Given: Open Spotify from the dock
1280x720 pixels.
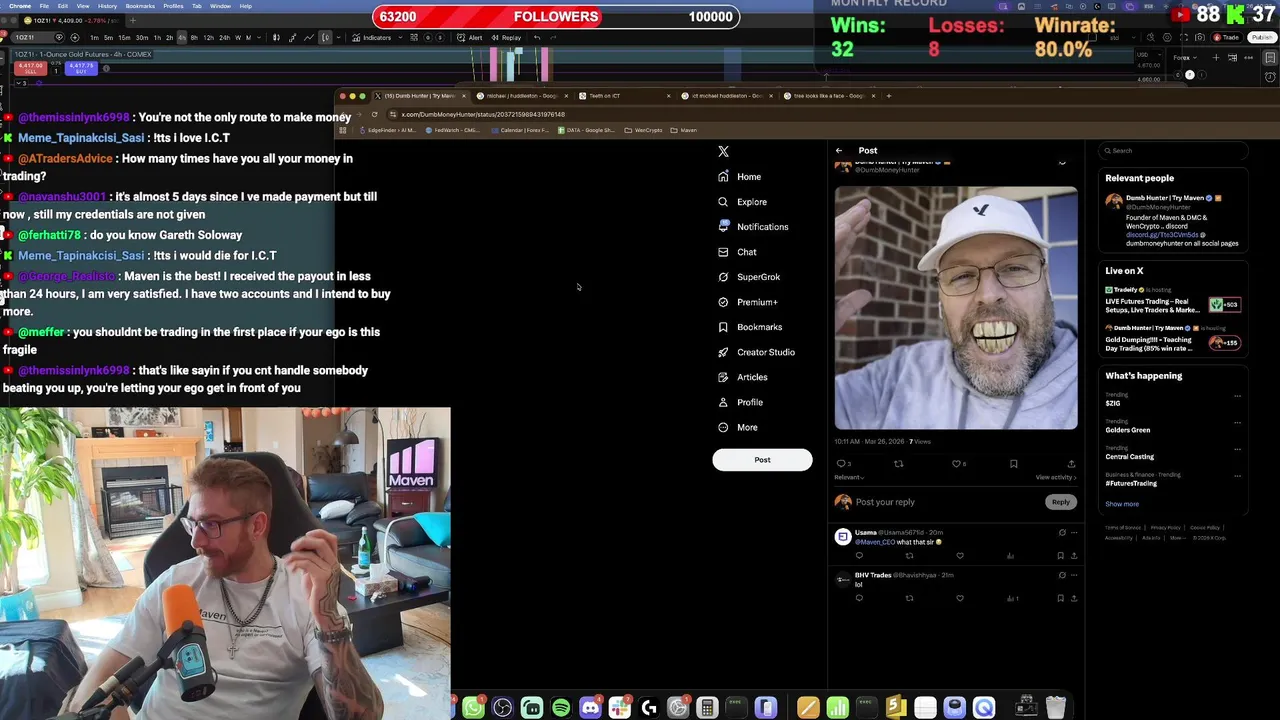Looking at the screenshot, I should 561,708.
